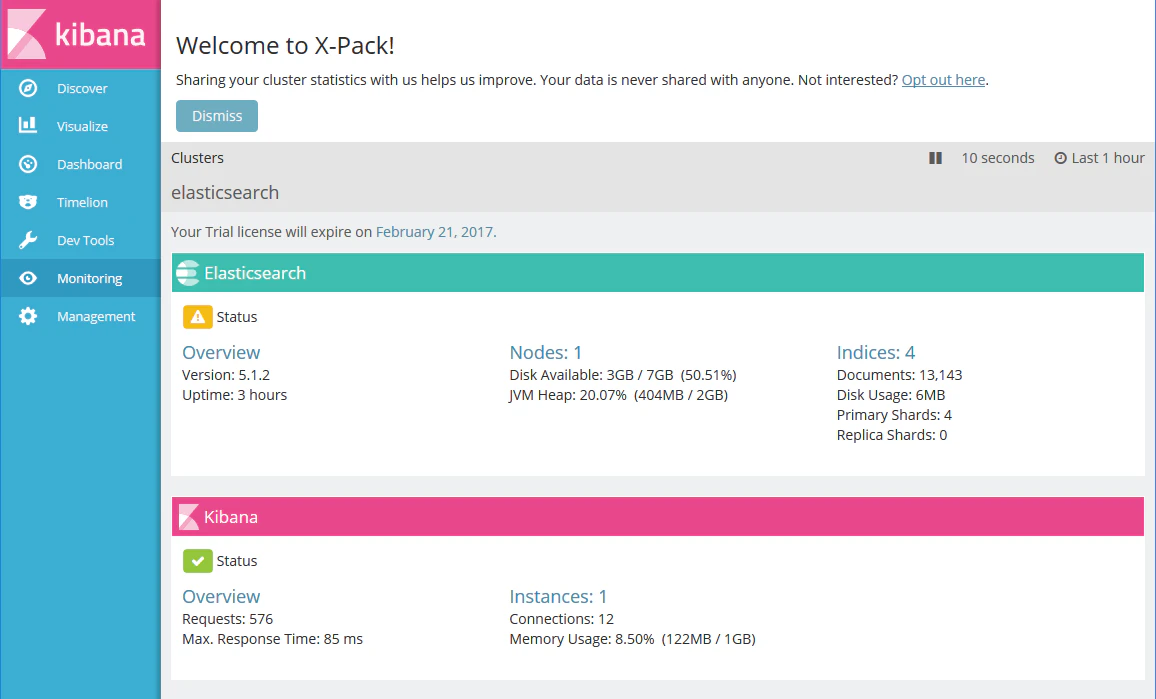
Task: Click Version: 5.1.2 text
Action: pyautogui.click(x=226, y=375)
